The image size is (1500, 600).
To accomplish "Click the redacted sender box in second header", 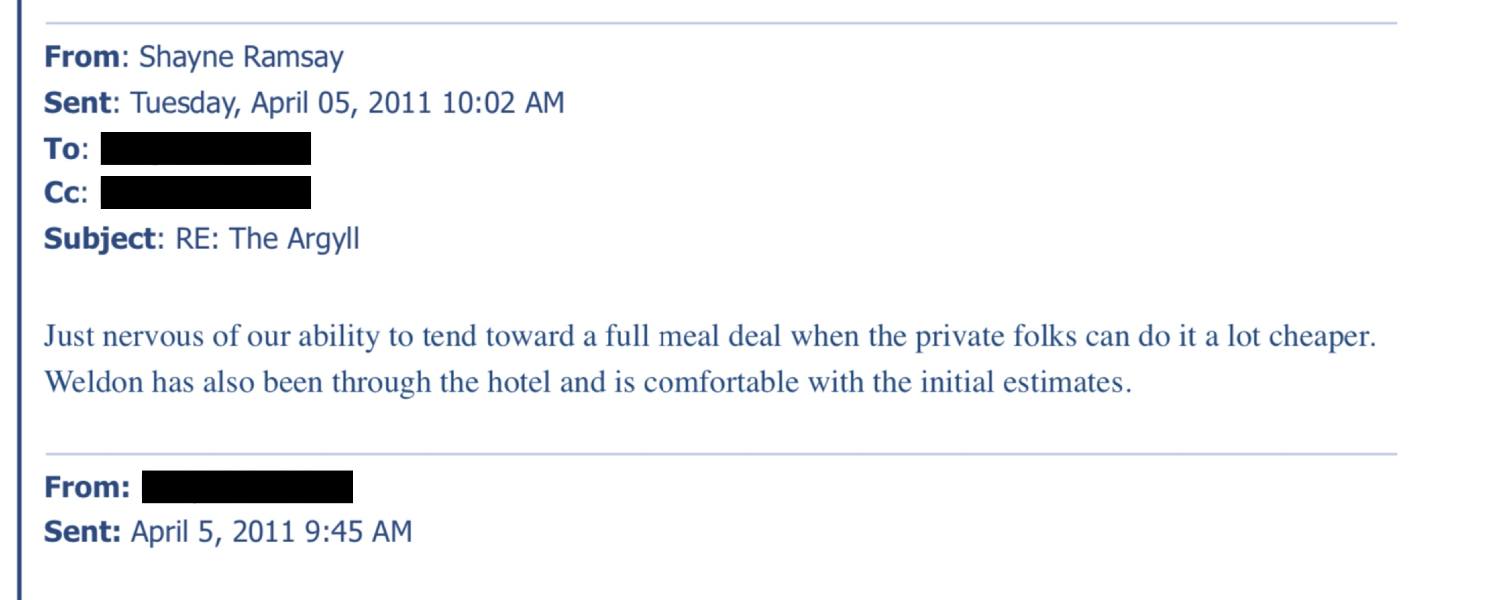I will point(247,487).
